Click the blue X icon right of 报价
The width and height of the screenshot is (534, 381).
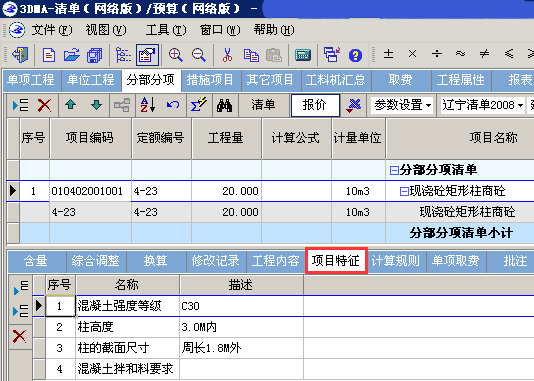point(354,106)
